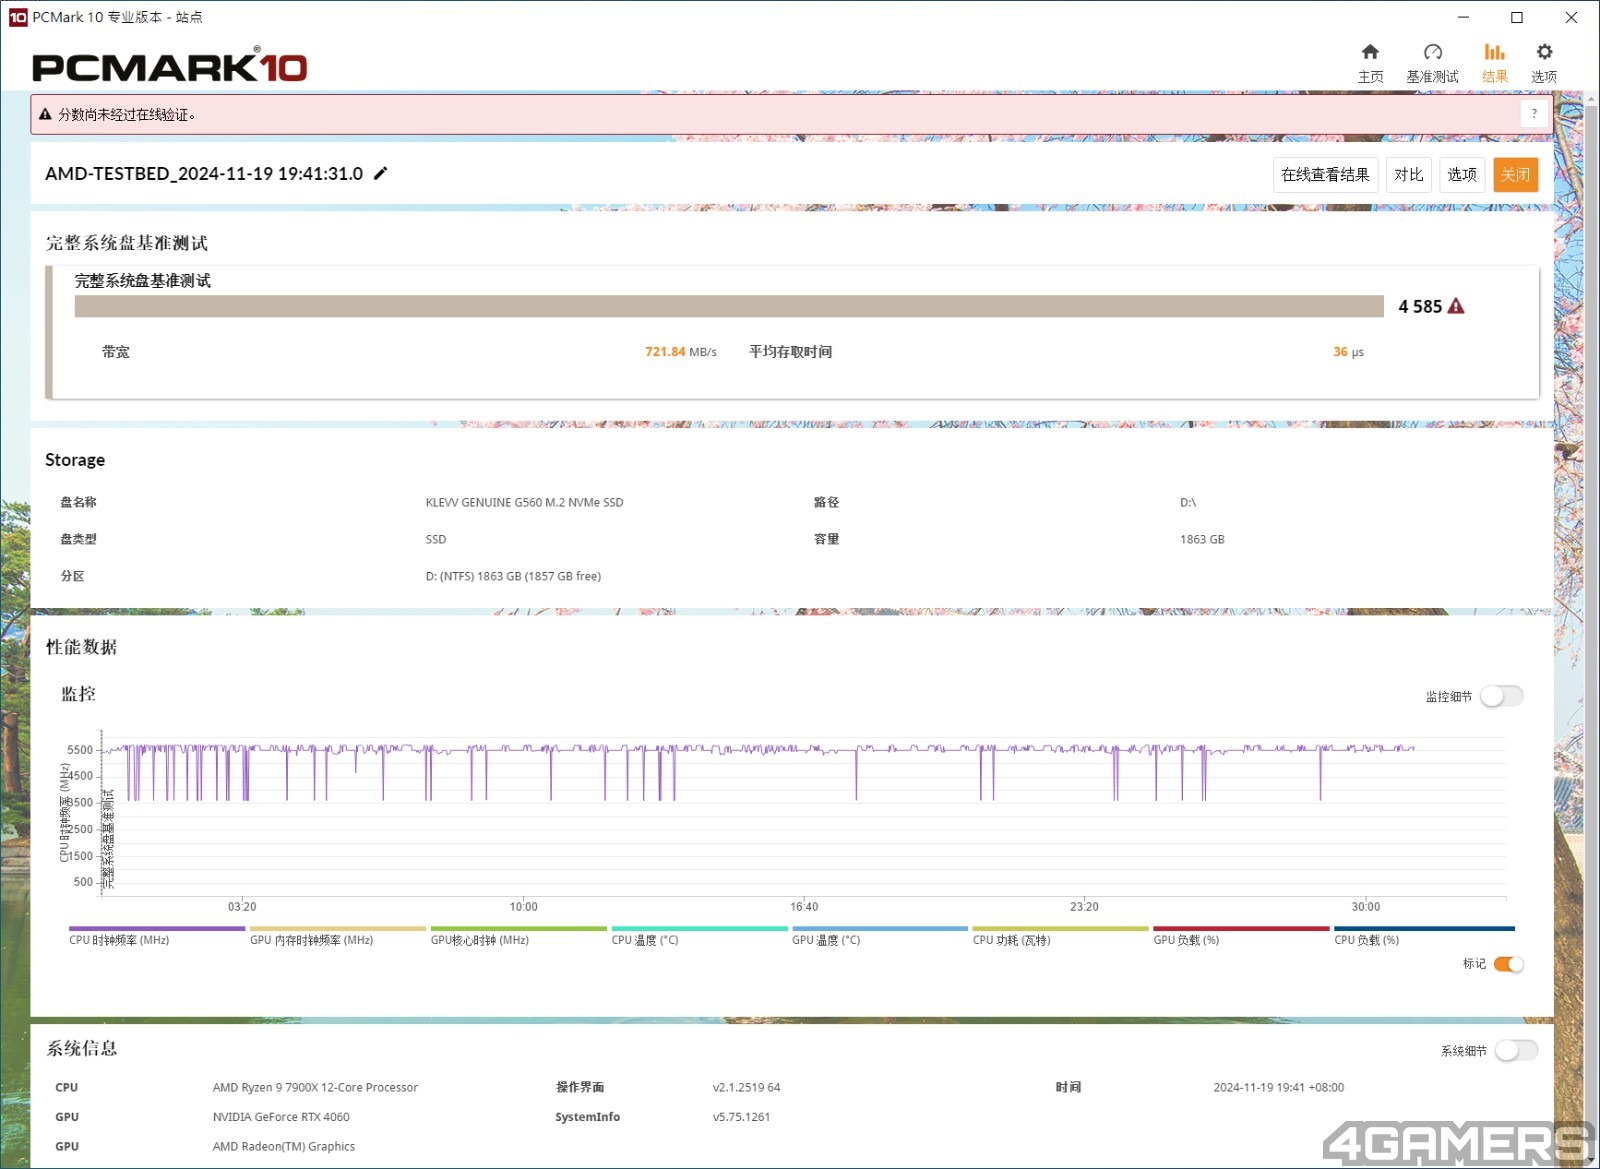Click the drive type value SSD
This screenshot has width=1600, height=1169.
tap(436, 539)
